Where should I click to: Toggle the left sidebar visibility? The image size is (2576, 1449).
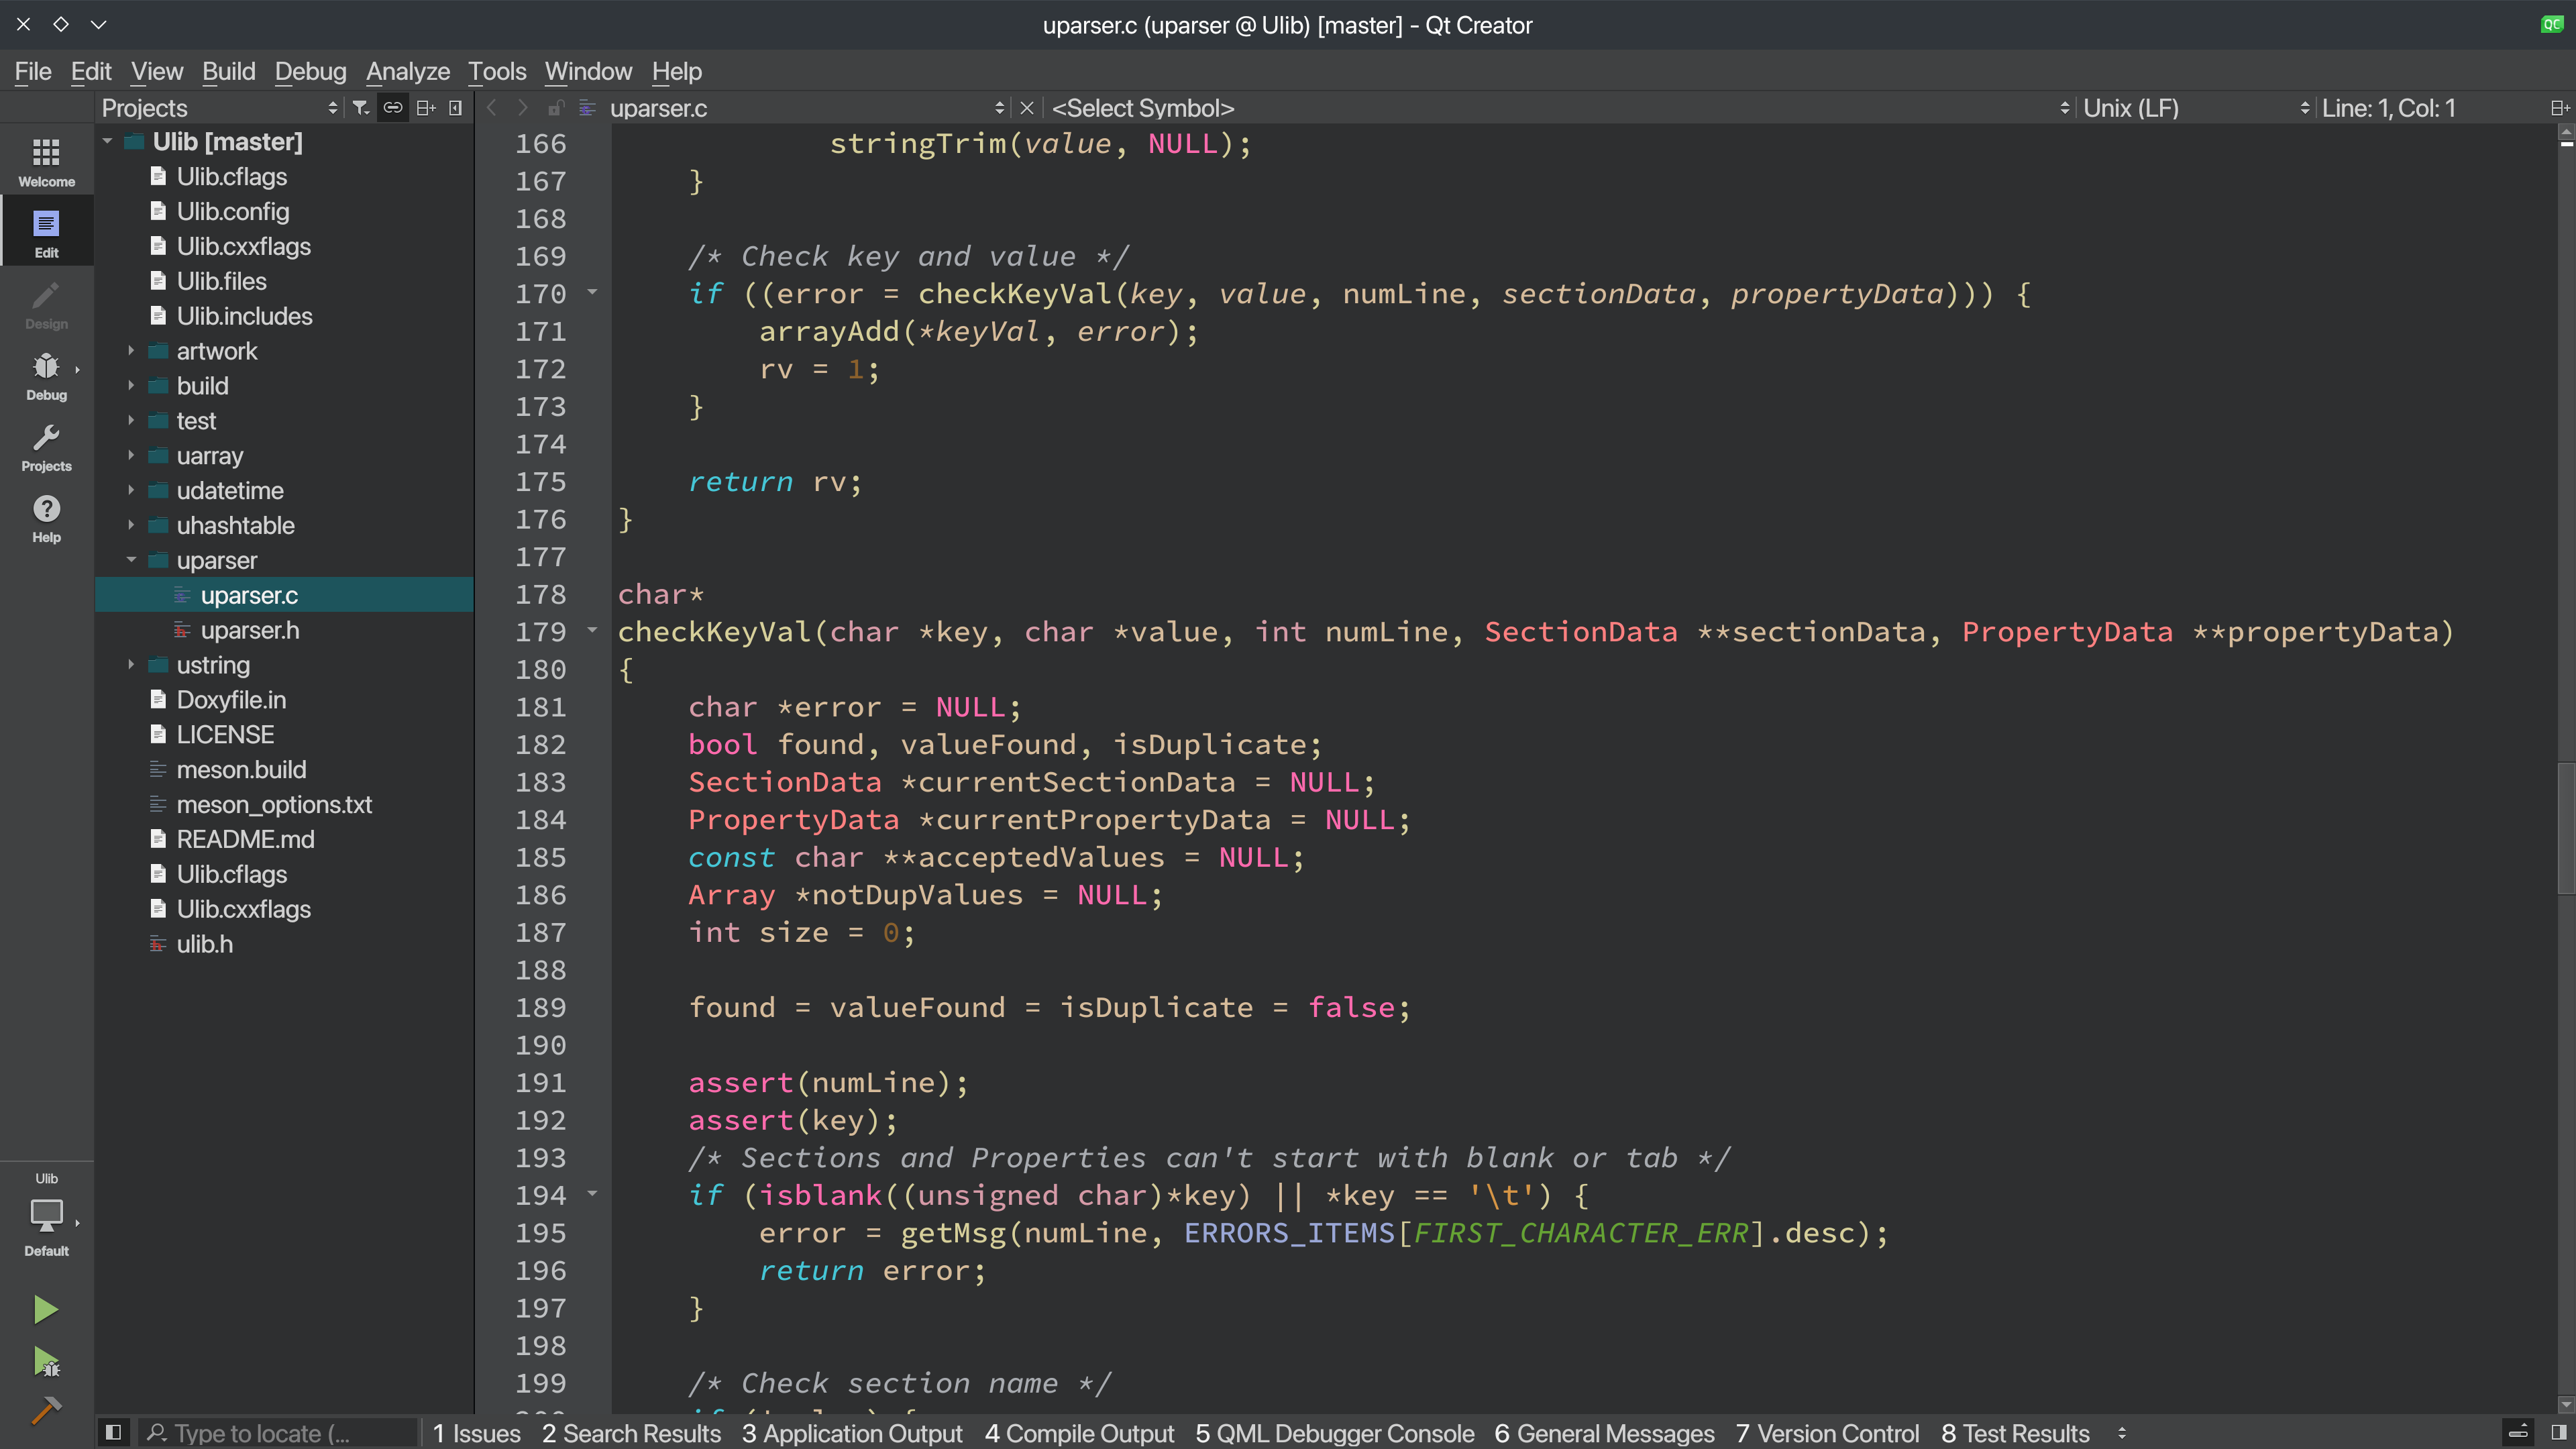point(113,1433)
